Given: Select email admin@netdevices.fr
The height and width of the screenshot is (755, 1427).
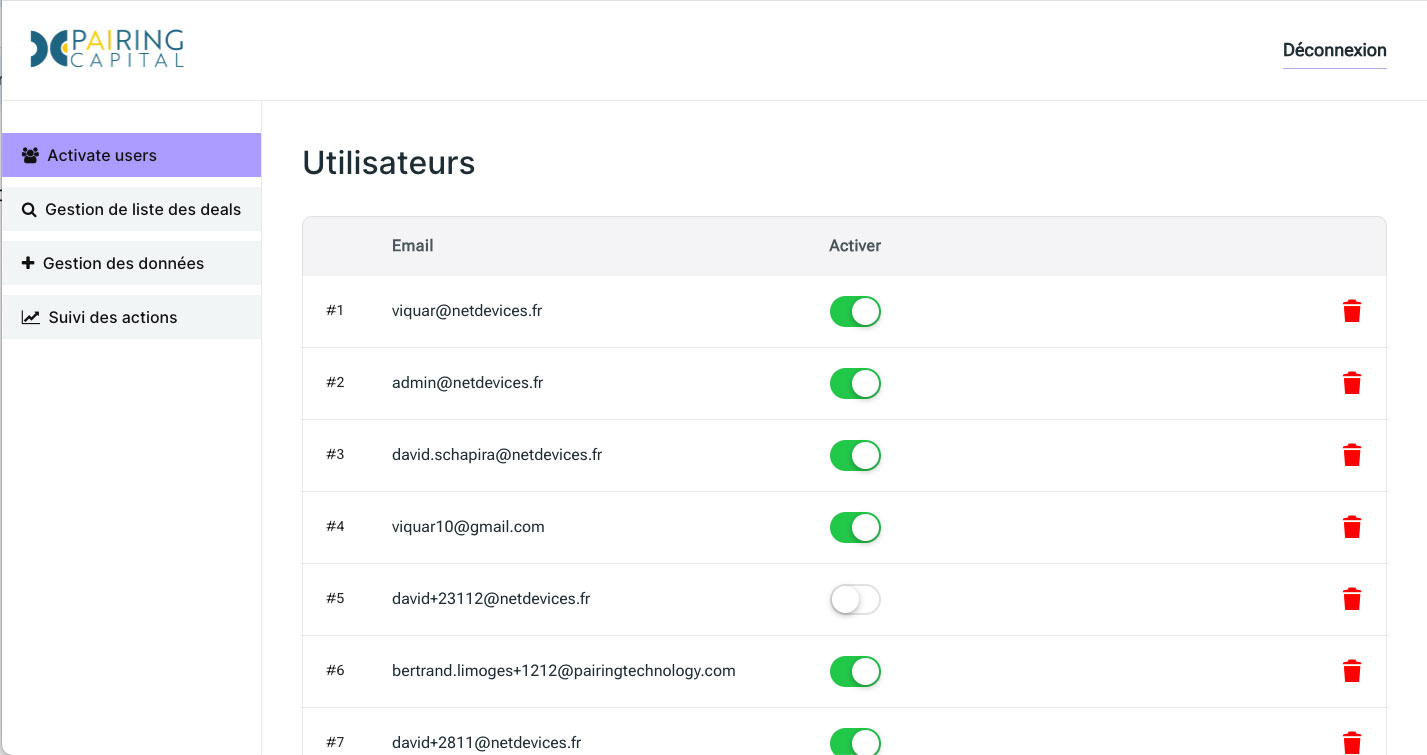Looking at the screenshot, I should (468, 383).
